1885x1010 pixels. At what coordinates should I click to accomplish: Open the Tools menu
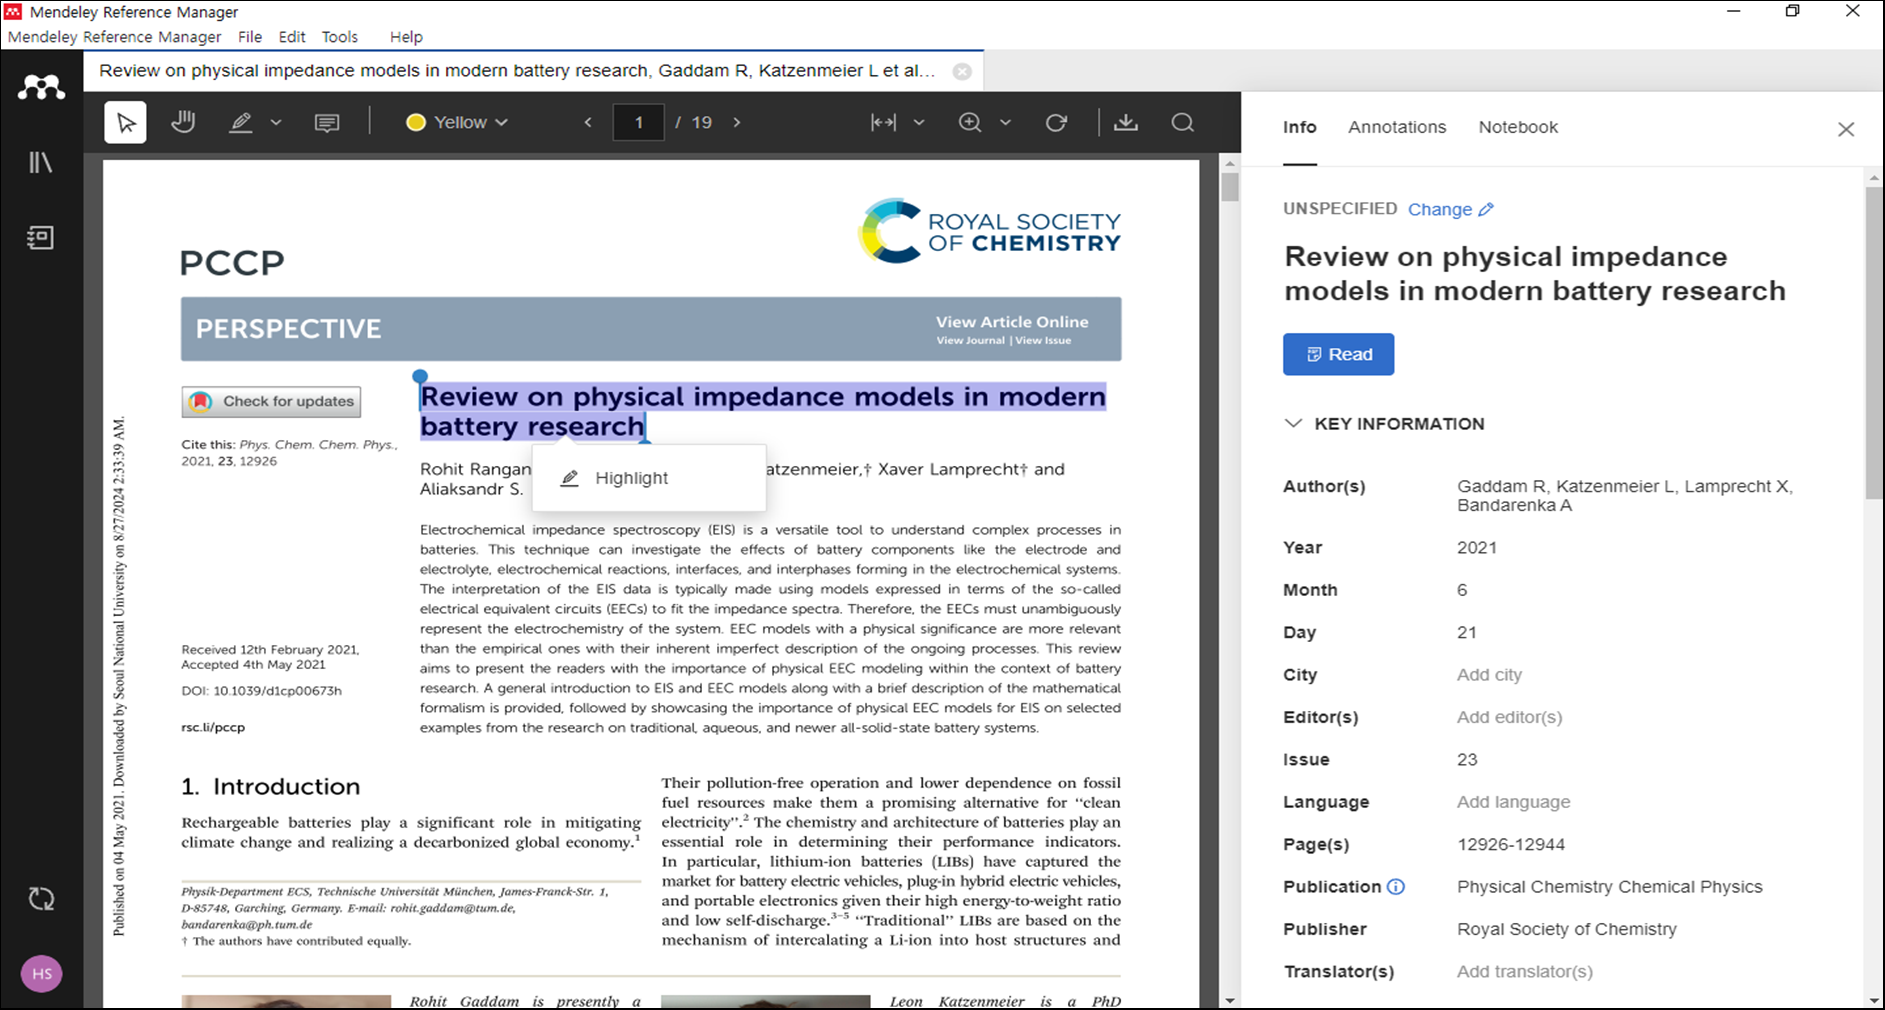click(x=340, y=37)
